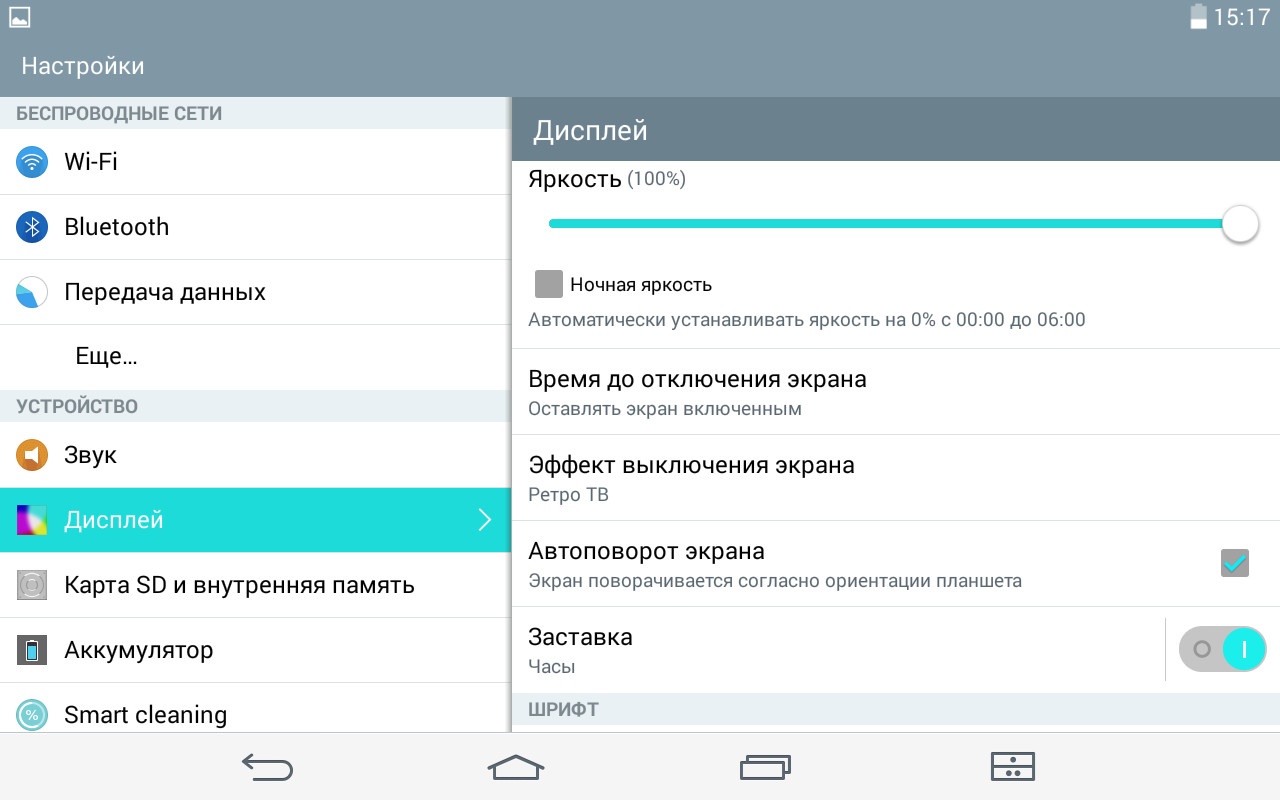Tap the SD card storage icon
Viewport: 1280px width, 800px height.
pos(32,585)
